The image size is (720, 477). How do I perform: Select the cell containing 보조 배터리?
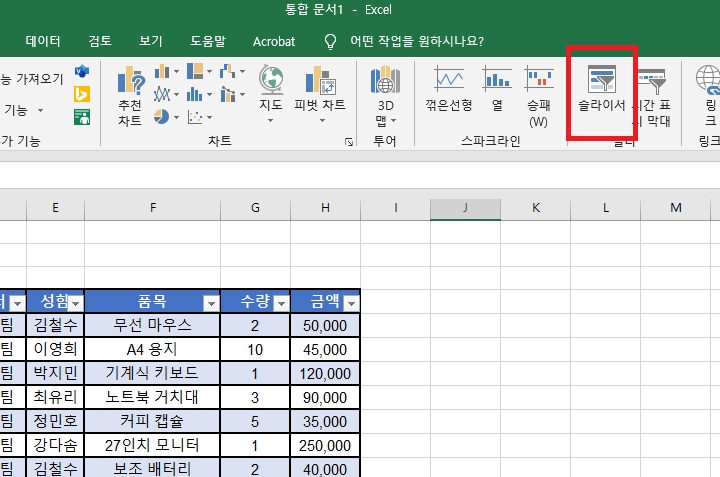coord(152,468)
